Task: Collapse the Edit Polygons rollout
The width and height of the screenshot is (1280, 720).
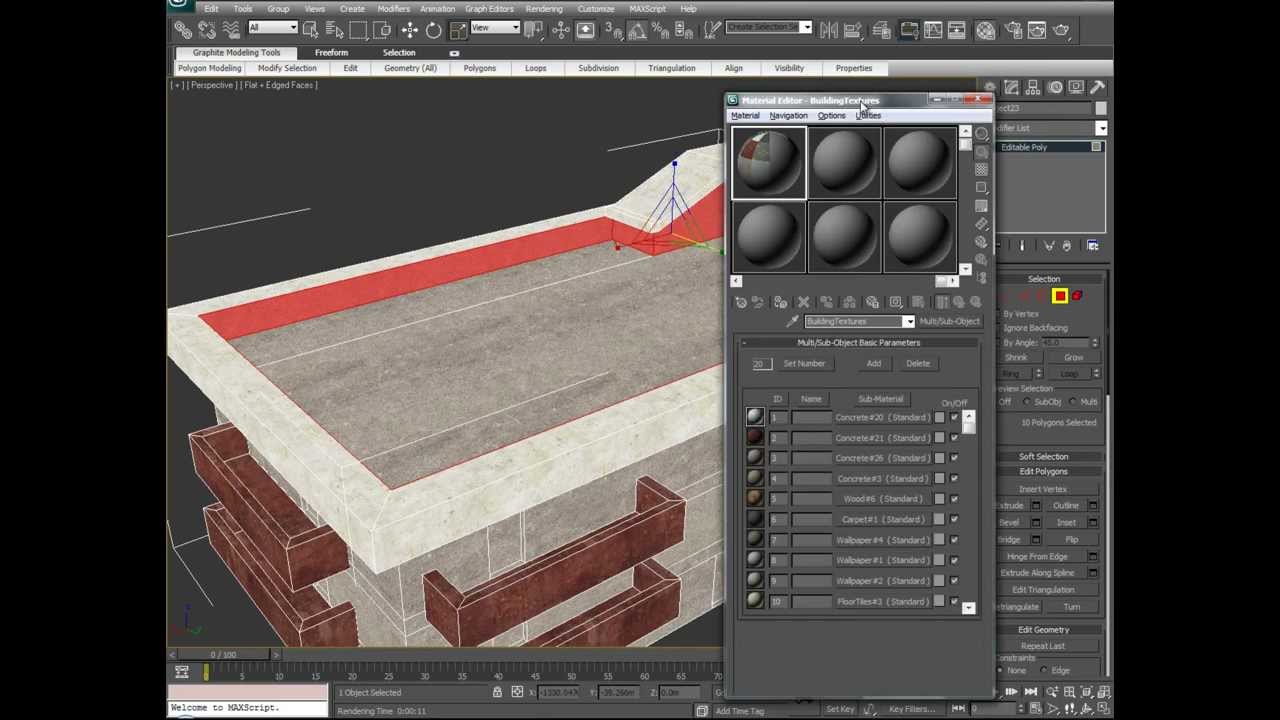Action: [1043, 471]
